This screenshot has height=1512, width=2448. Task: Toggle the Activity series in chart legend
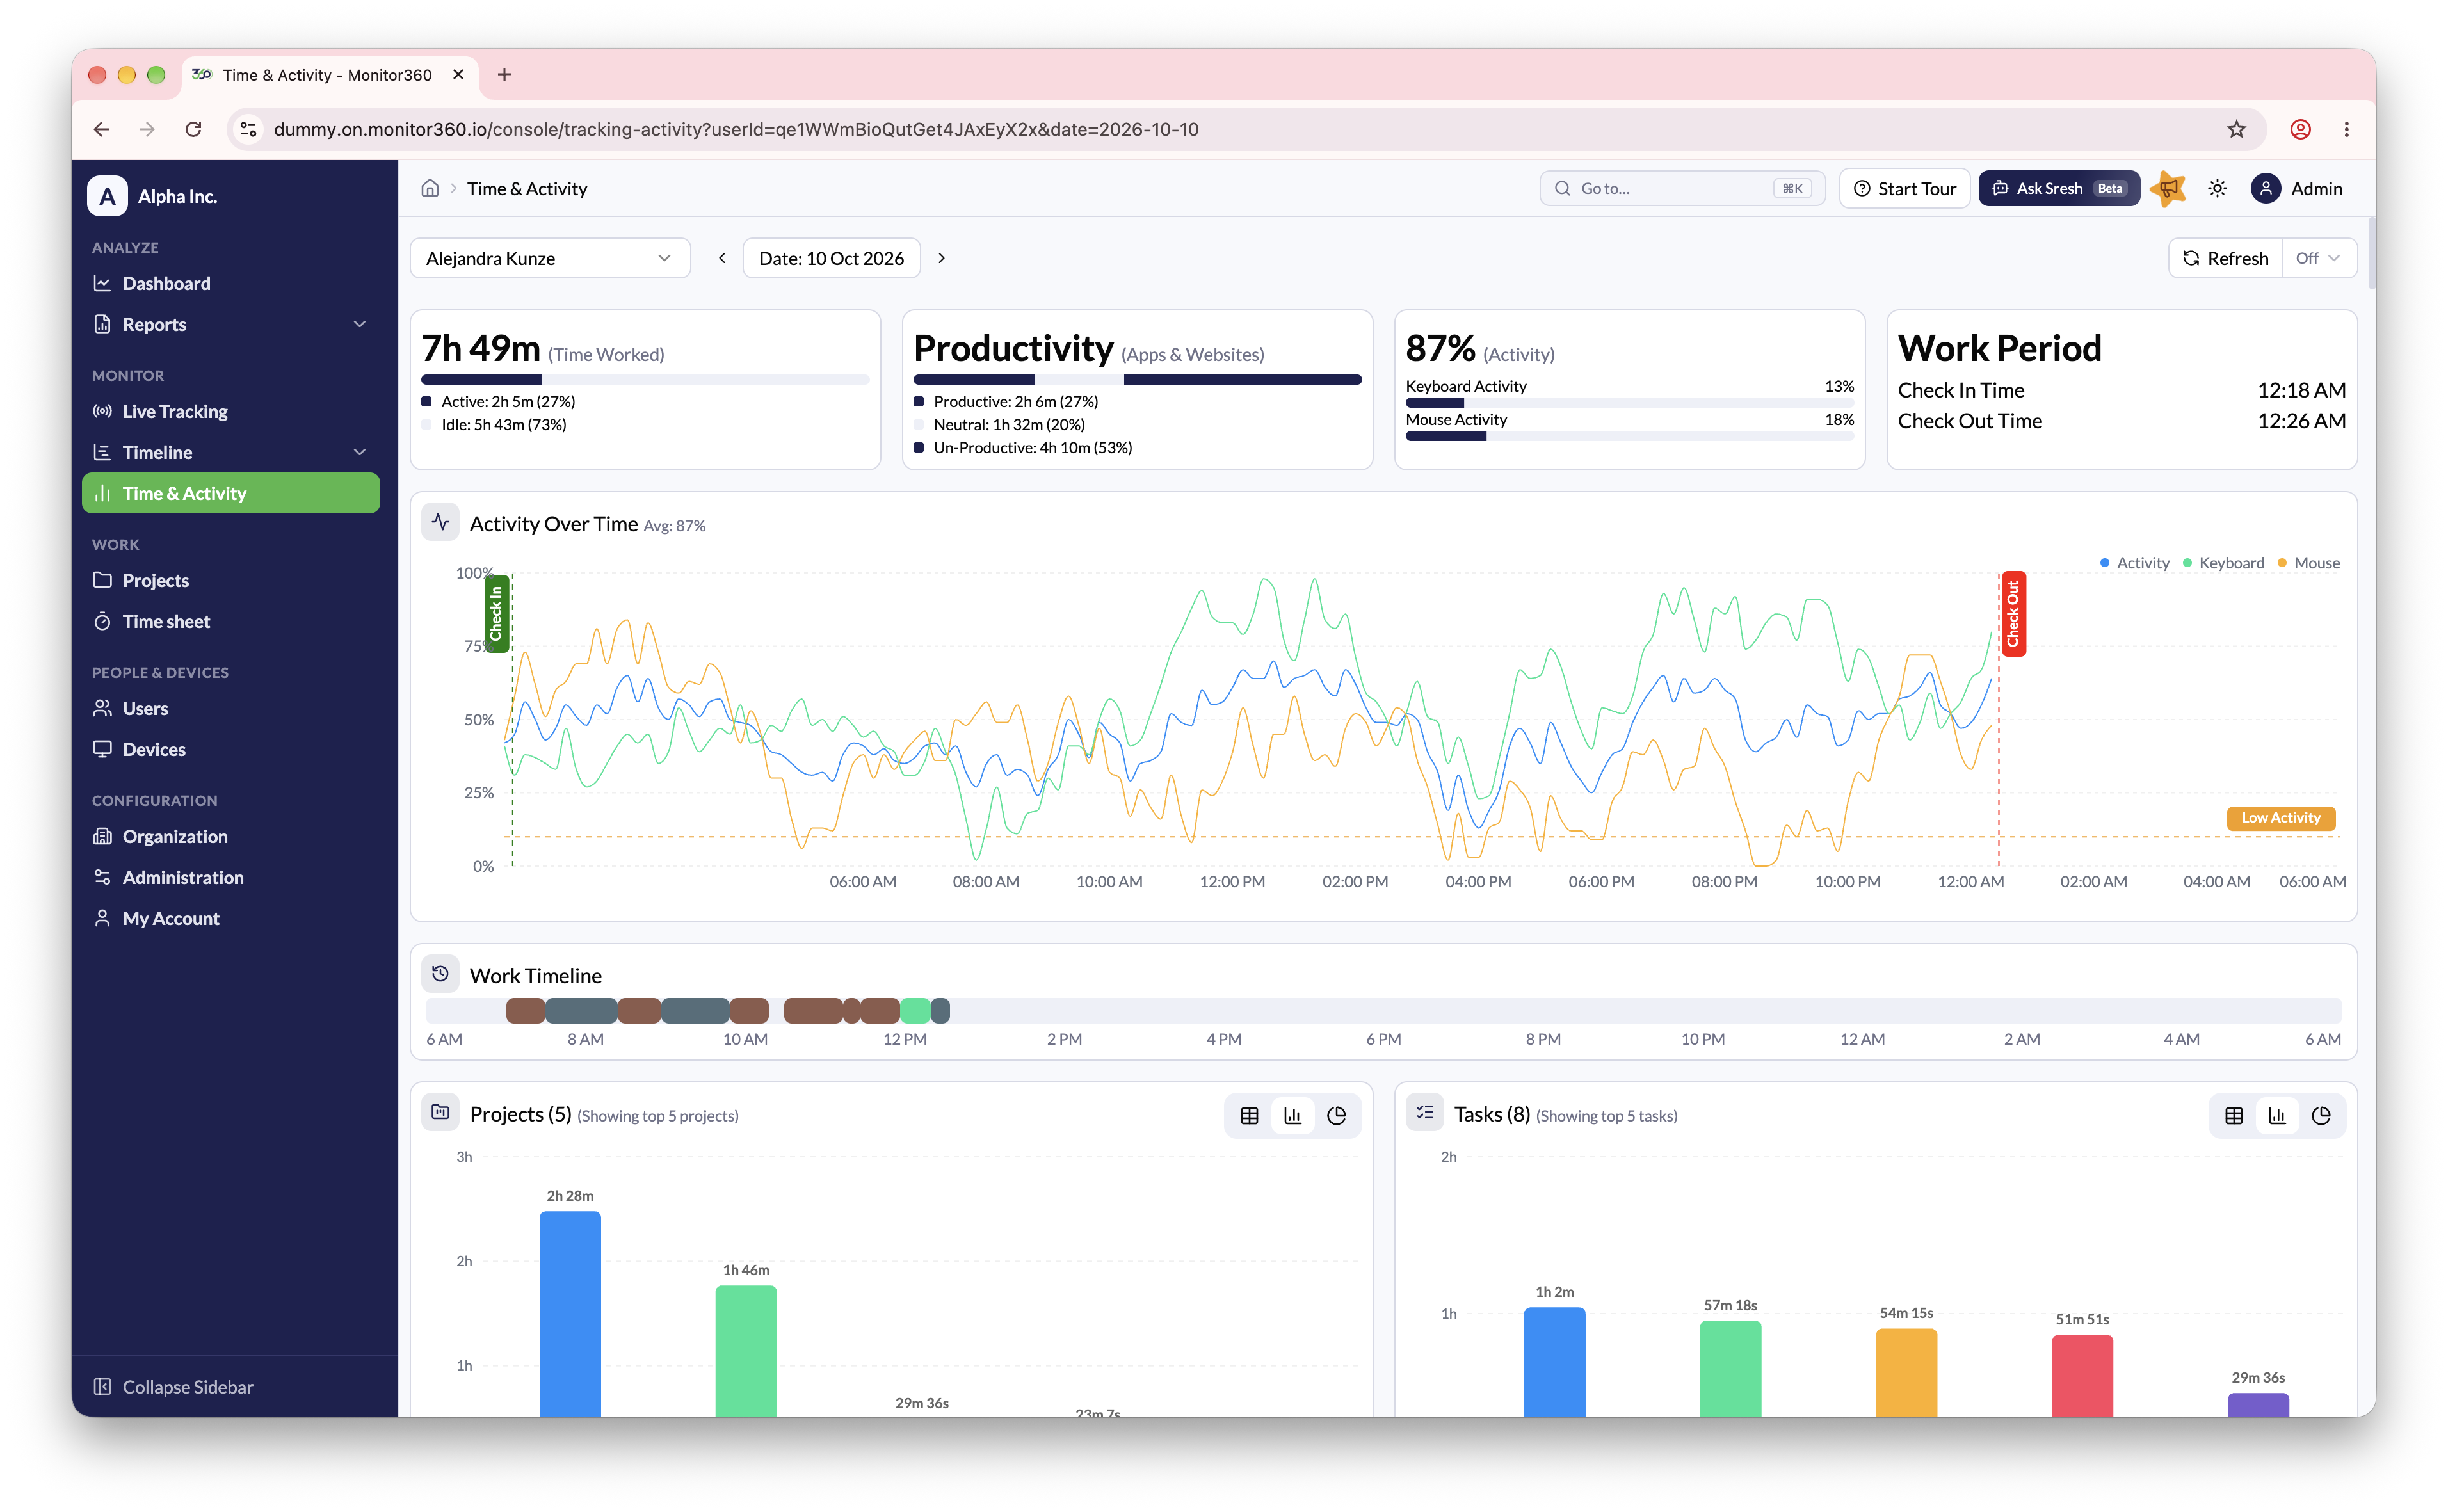[2134, 563]
